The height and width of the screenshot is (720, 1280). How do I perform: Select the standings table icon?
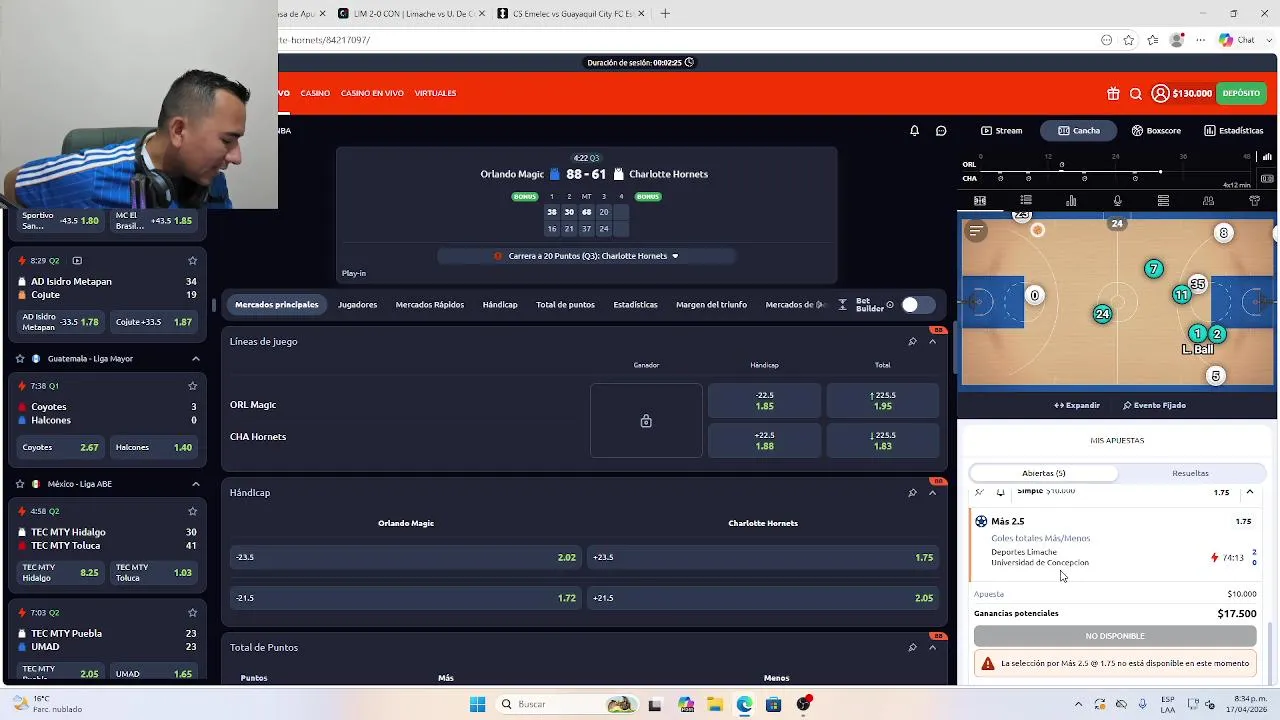[x=1163, y=200]
